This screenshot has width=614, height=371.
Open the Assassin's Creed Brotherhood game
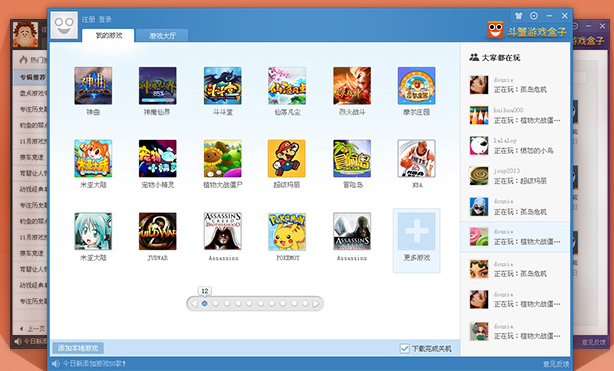(222, 232)
